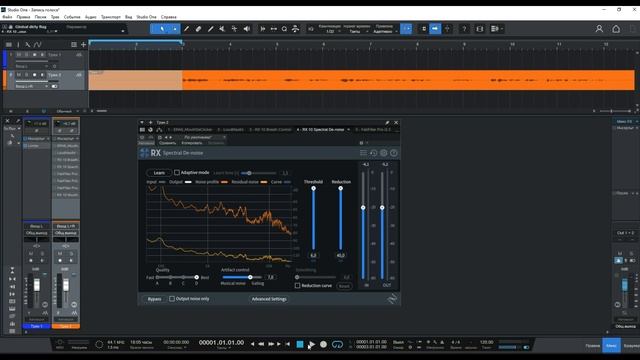The image size is (640, 360).
Task: Open RX plugin settings gear icon
Action: coord(384,153)
